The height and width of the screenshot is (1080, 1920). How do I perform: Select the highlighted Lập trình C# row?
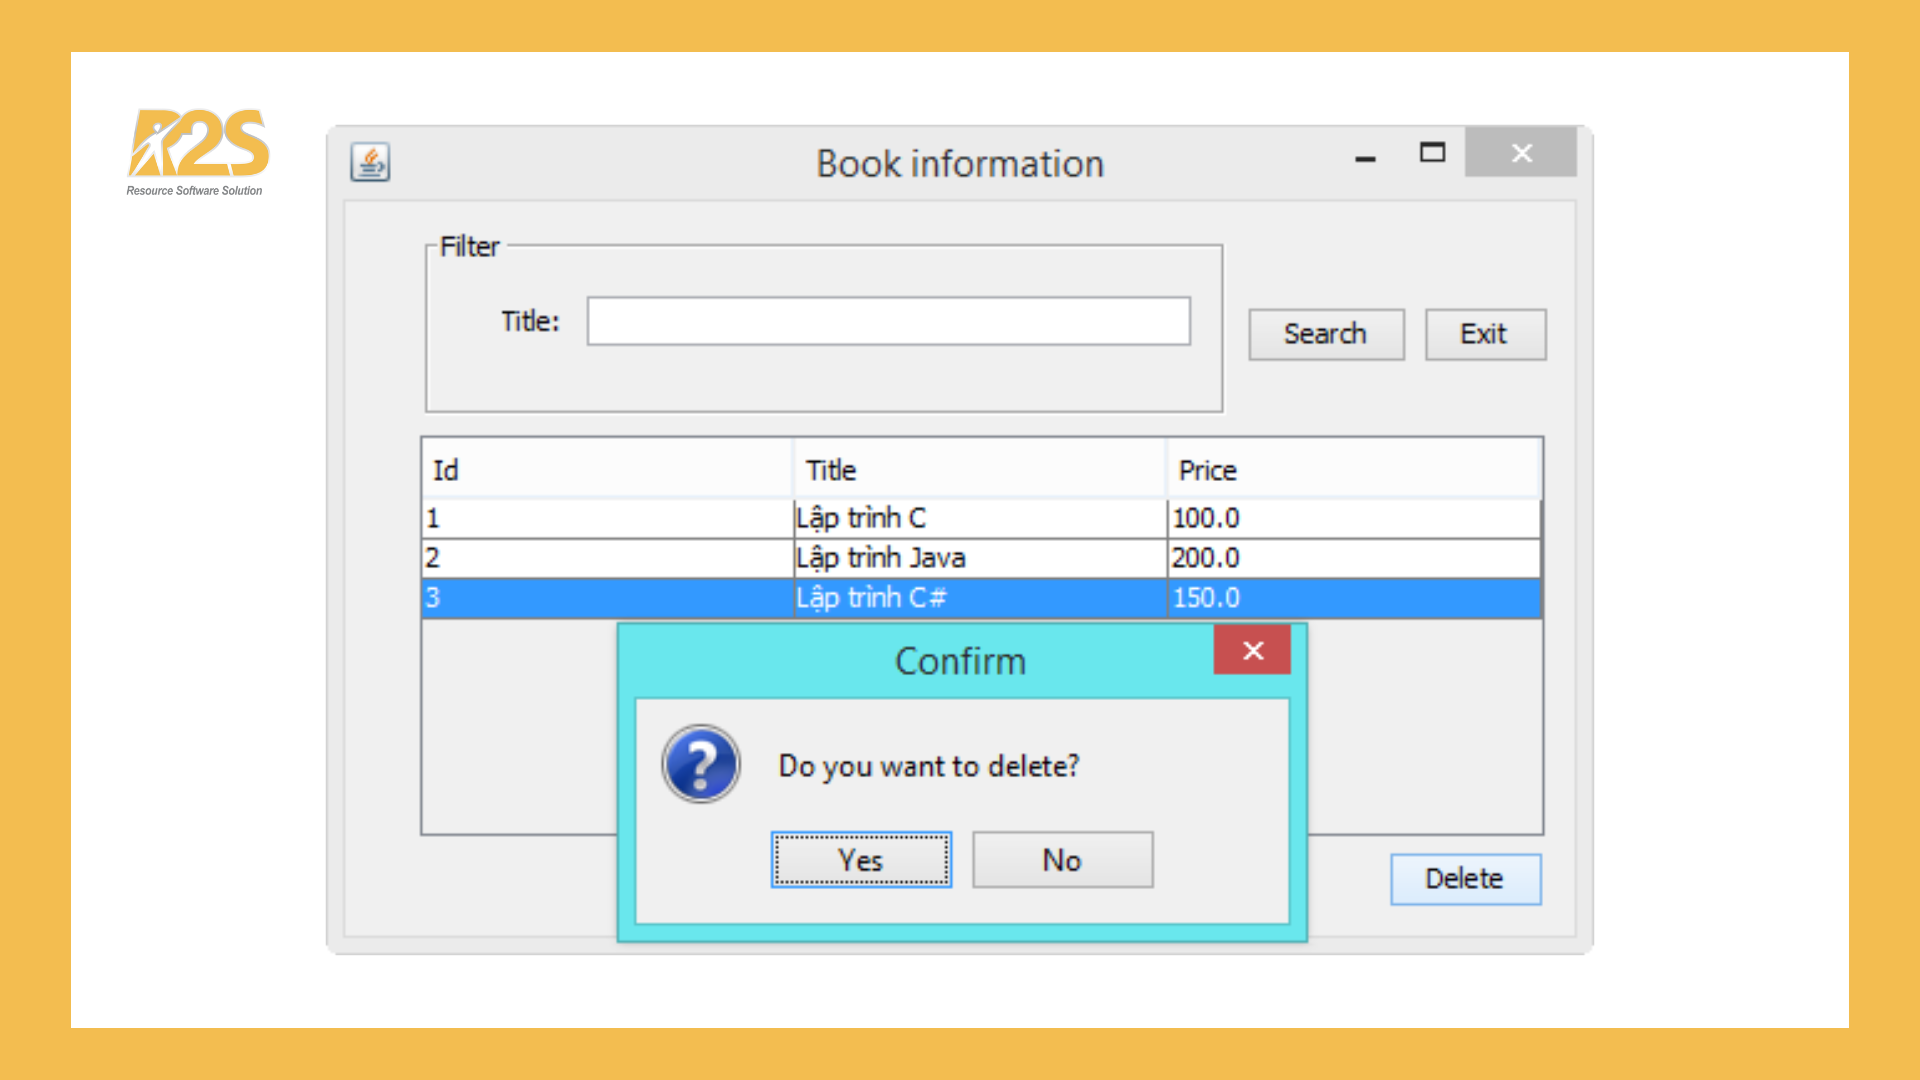[870, 598]
